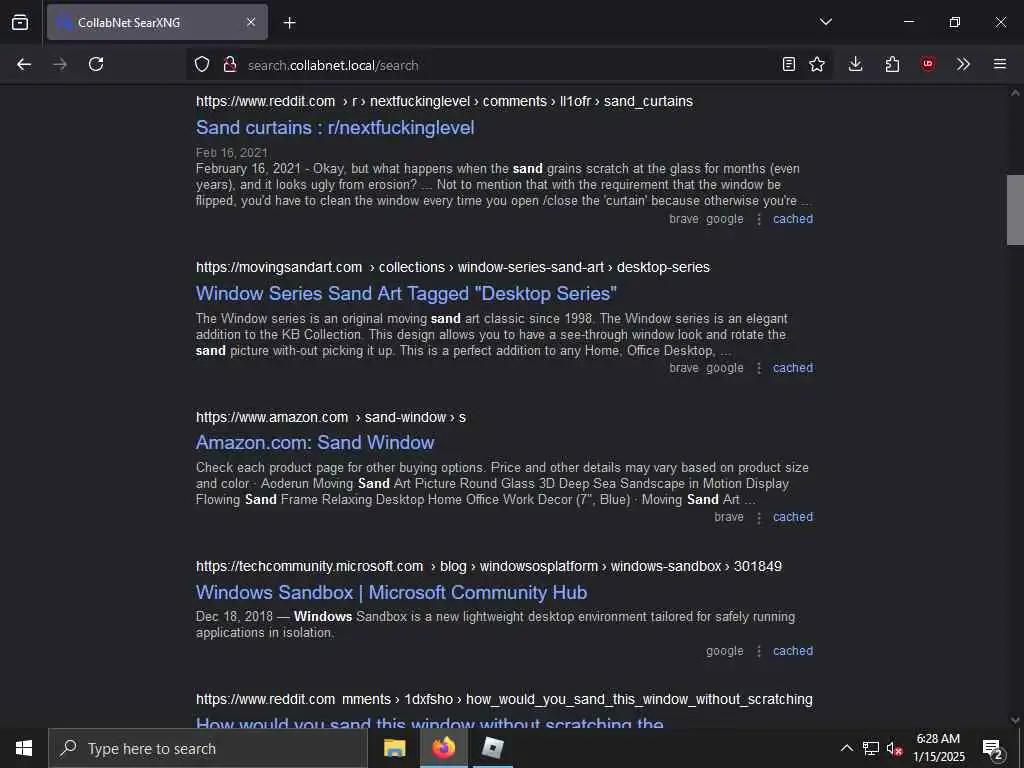Open options dots for Window Series result
This screenshot has width=1024, height=768.
pyautogui.click(x=759, y=368)
